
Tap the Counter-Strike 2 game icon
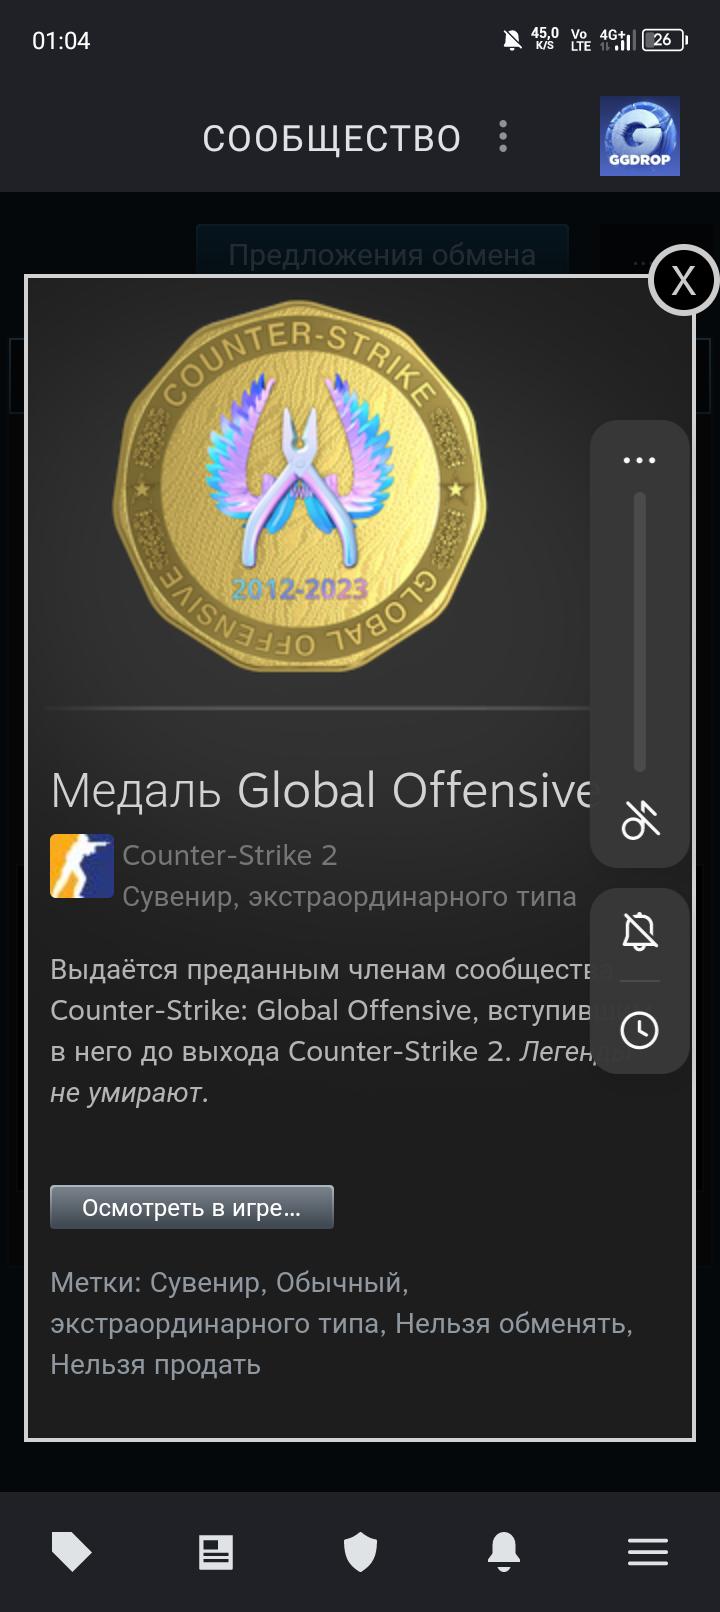point(82,866)
